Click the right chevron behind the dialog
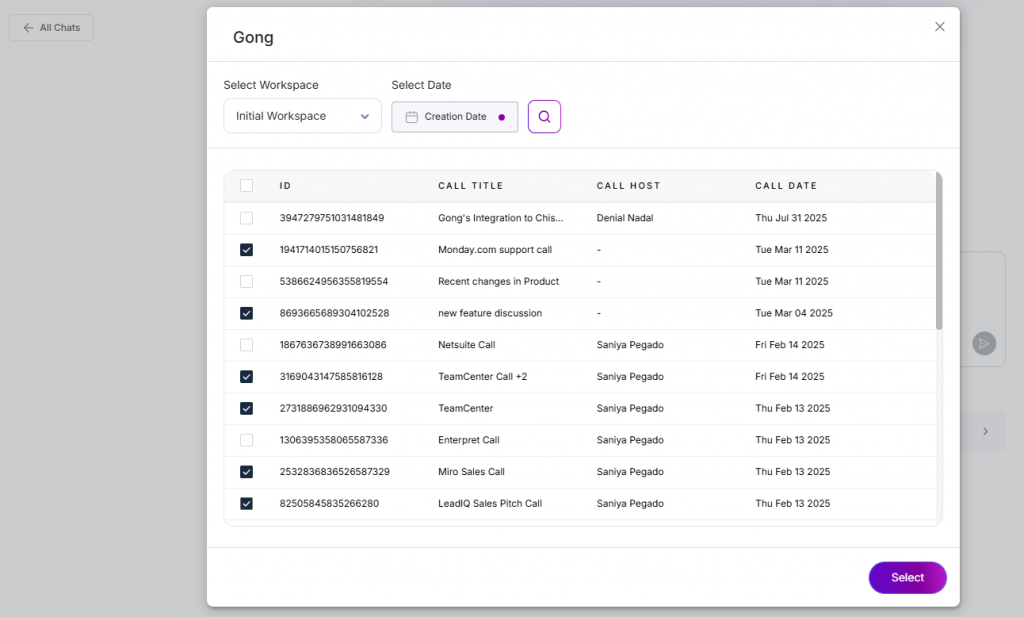 pyautogui.click(x=985, y=432)
